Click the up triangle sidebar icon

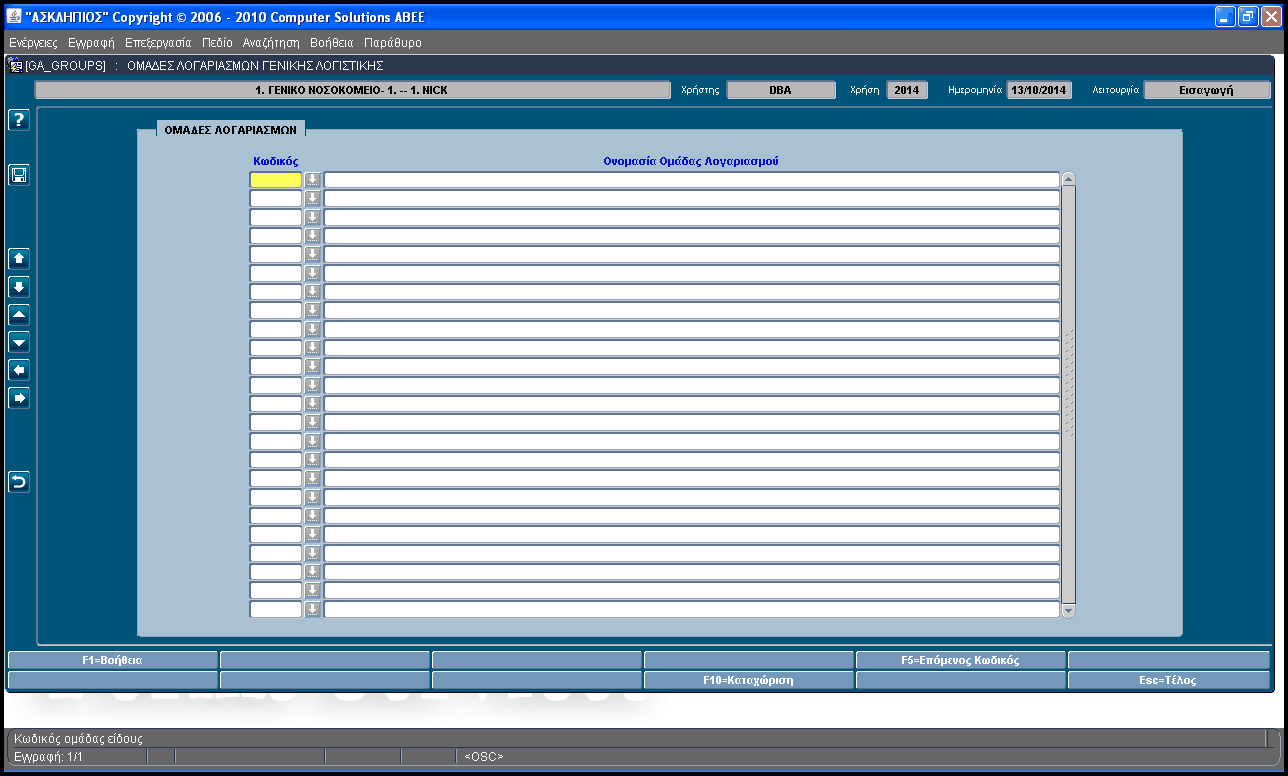(x=18, y=314)
